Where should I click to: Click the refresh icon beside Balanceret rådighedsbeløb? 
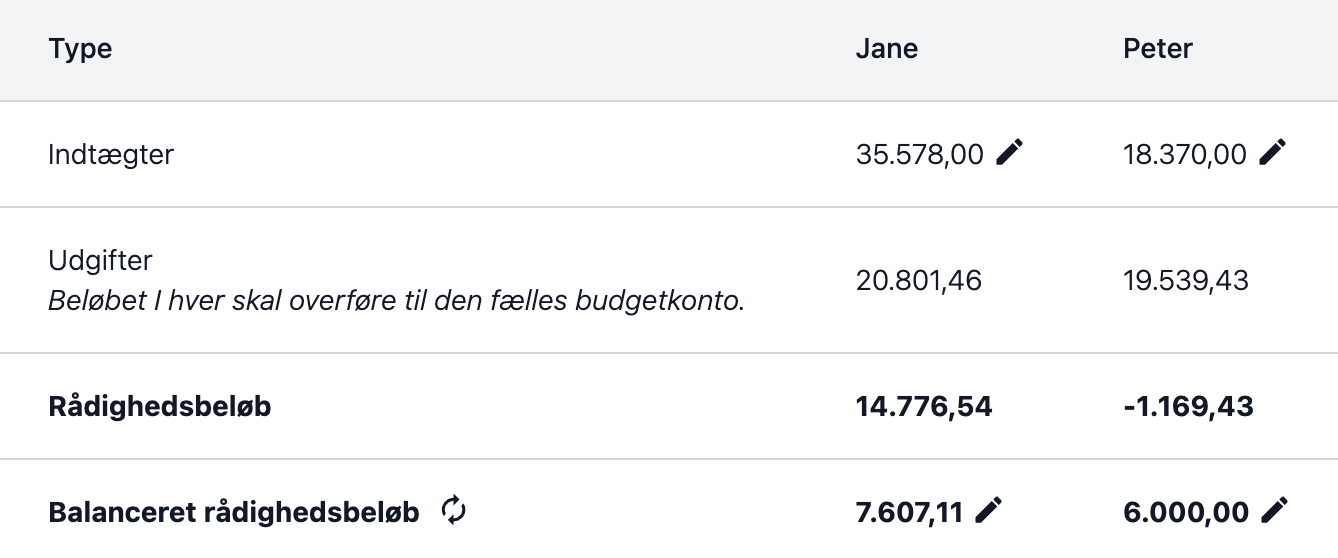pos(453,511)
